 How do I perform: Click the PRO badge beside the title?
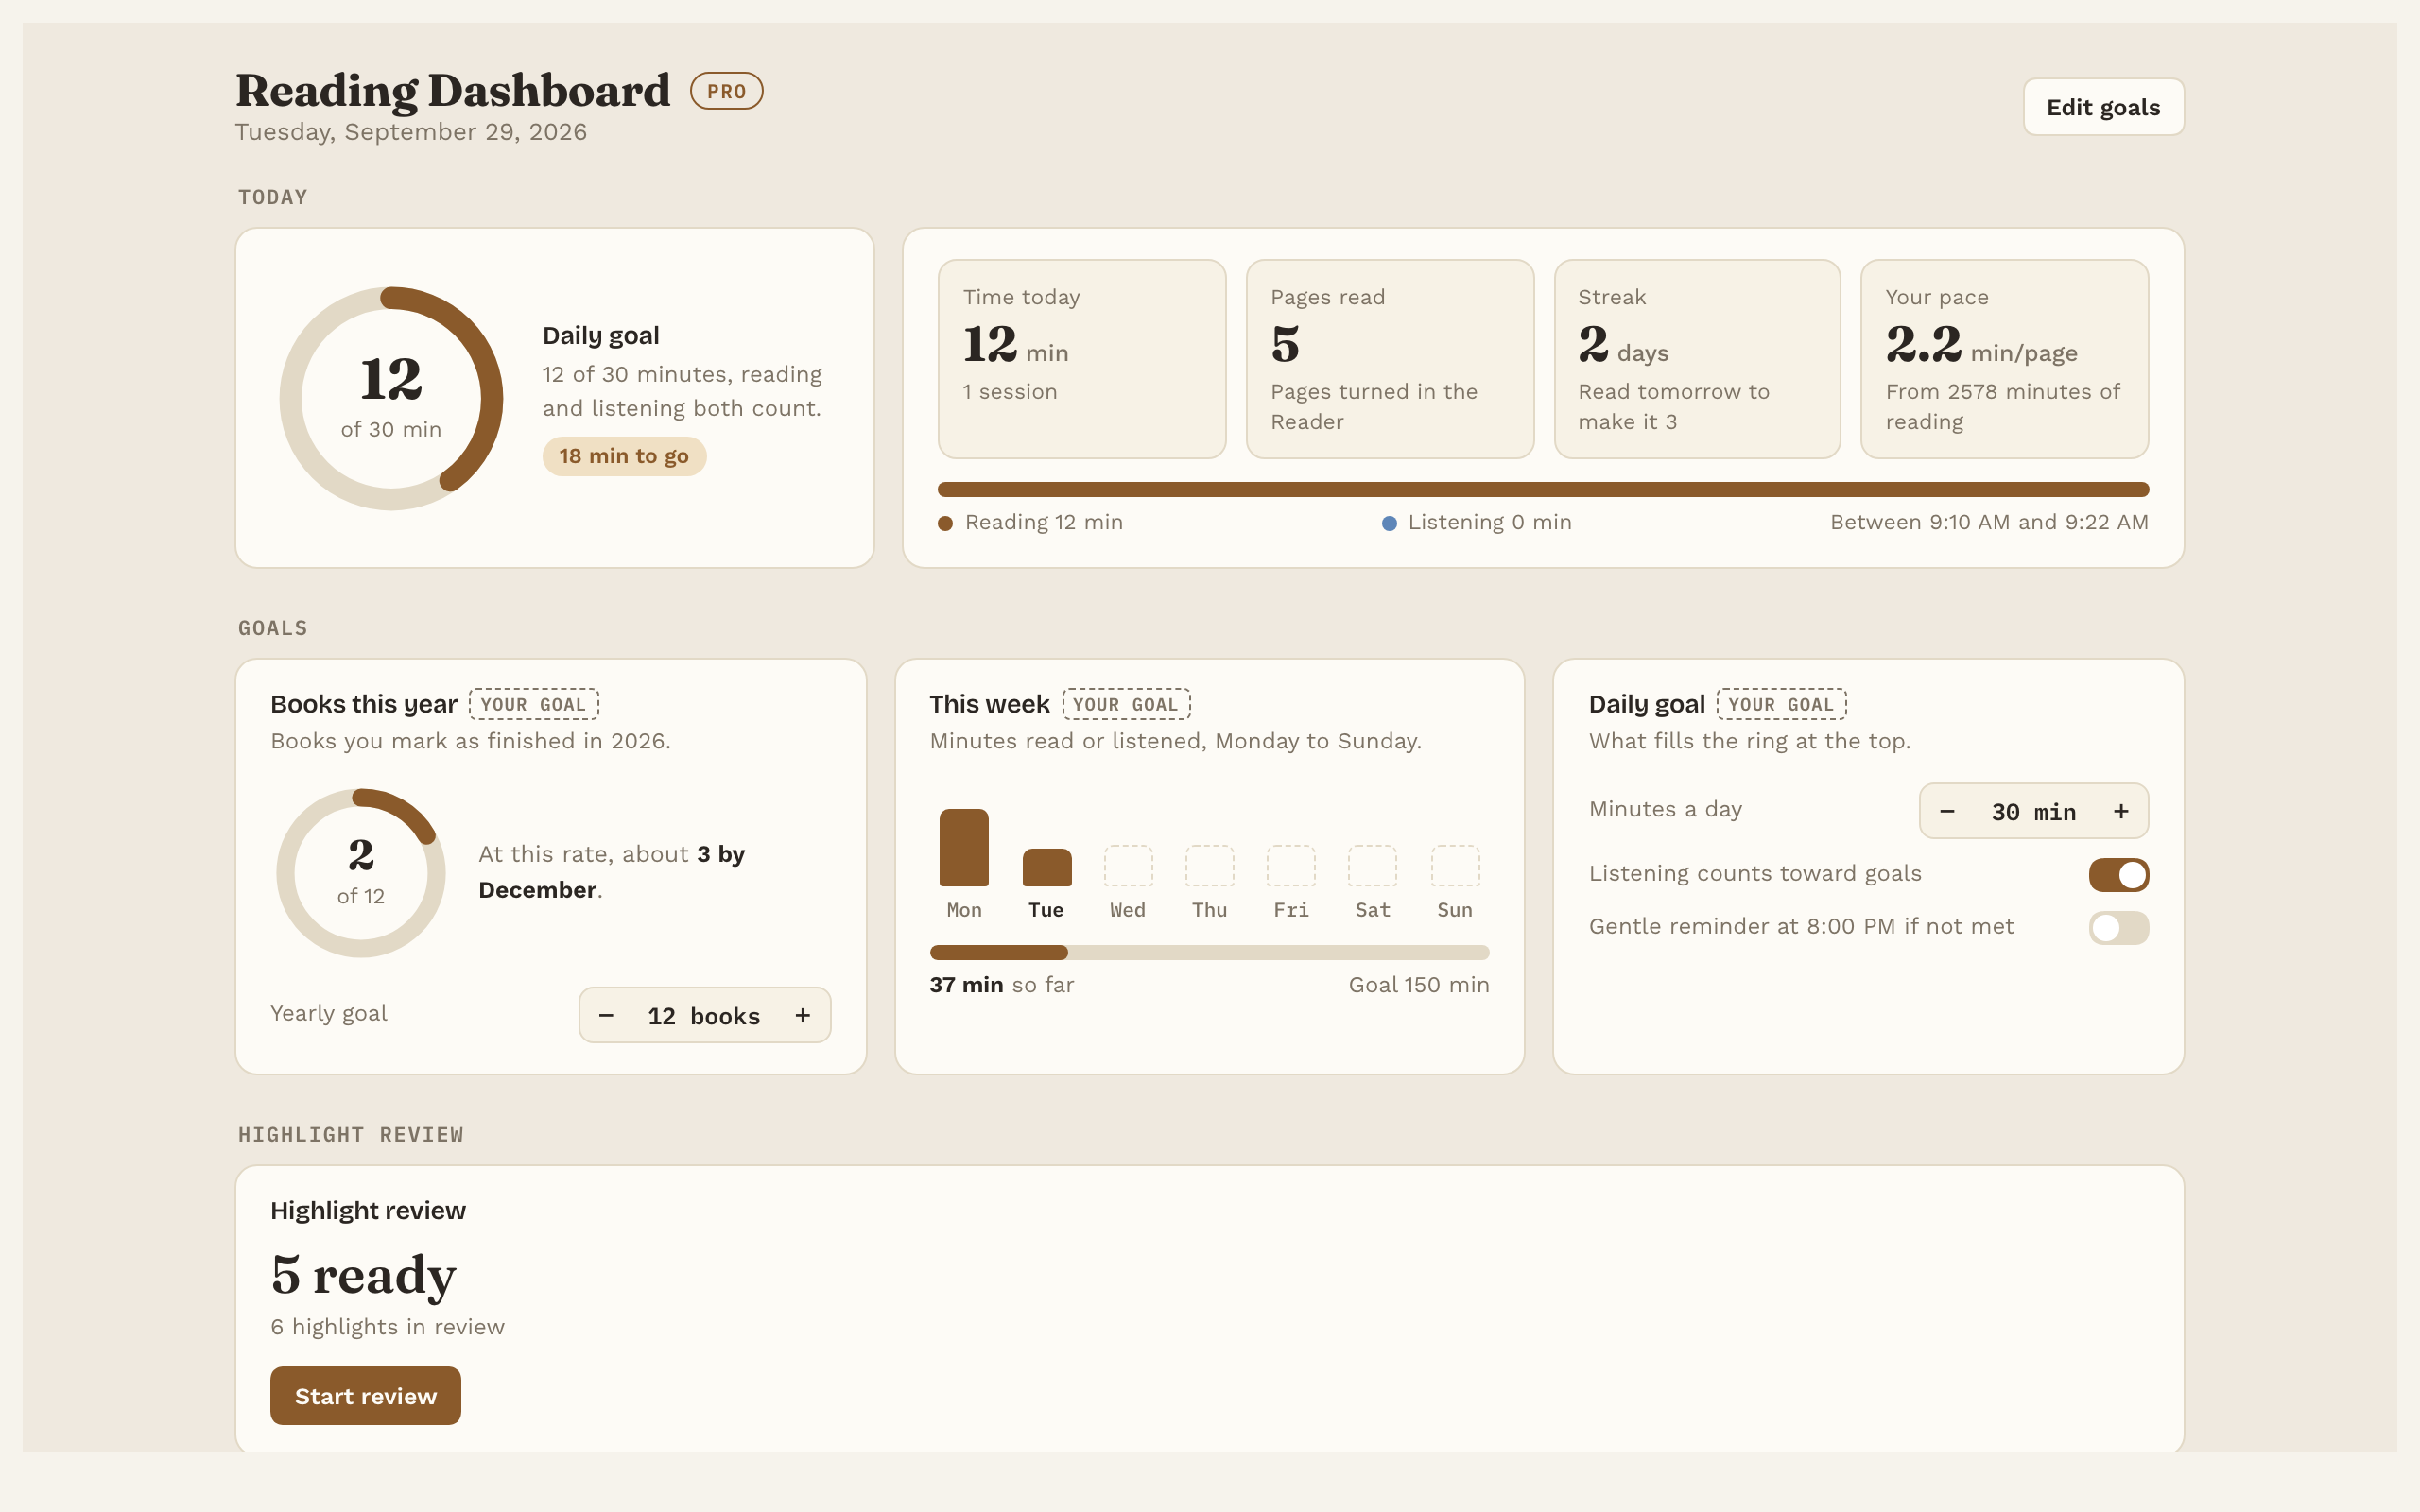tap(726, 91)
